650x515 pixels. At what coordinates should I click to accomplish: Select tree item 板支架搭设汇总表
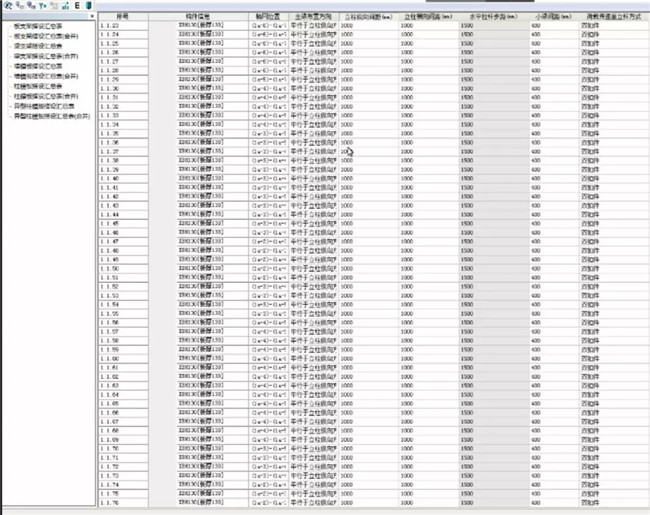(38, 26)
